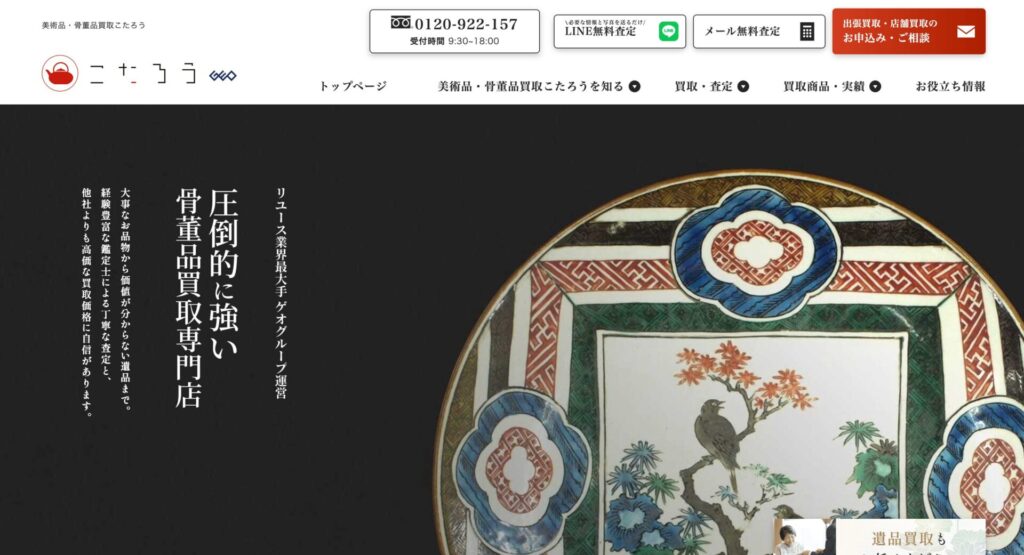Click the こたろう text logo
Screen dimensions: 1024x555
click(x=143, y=74)
